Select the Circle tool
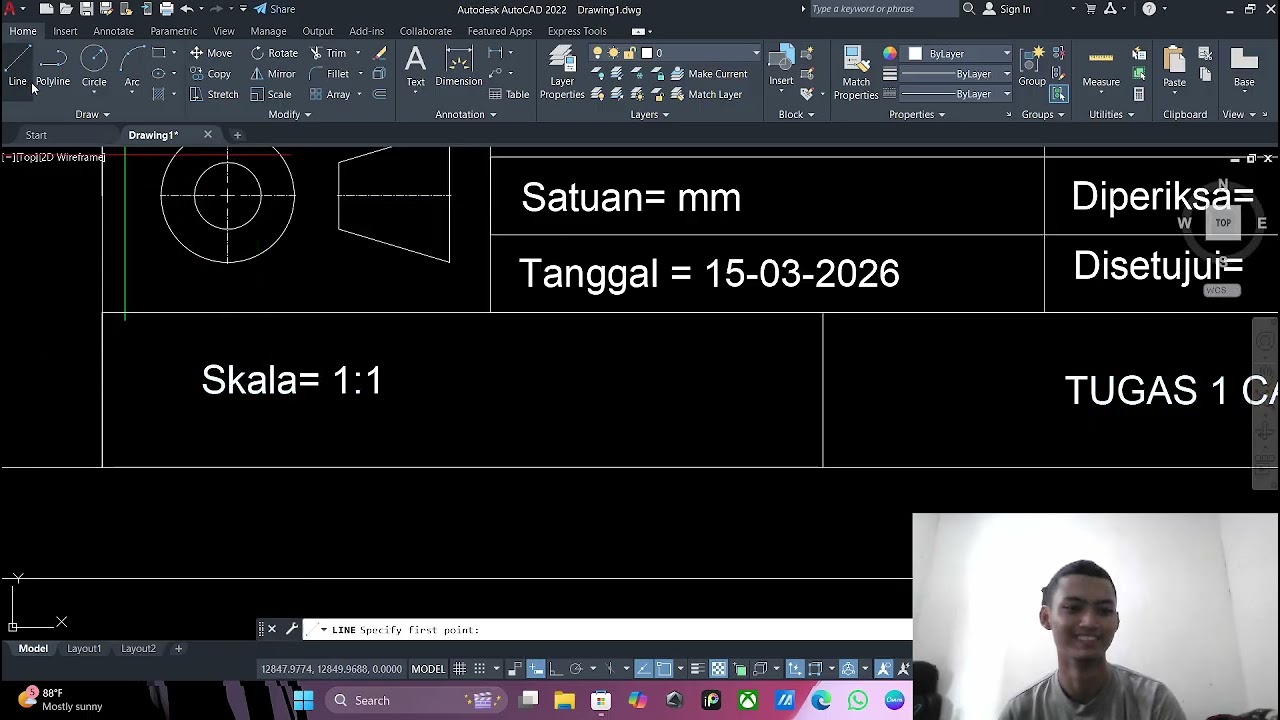The width and height of the screenshot is (1280, 720). coord(94,66)
